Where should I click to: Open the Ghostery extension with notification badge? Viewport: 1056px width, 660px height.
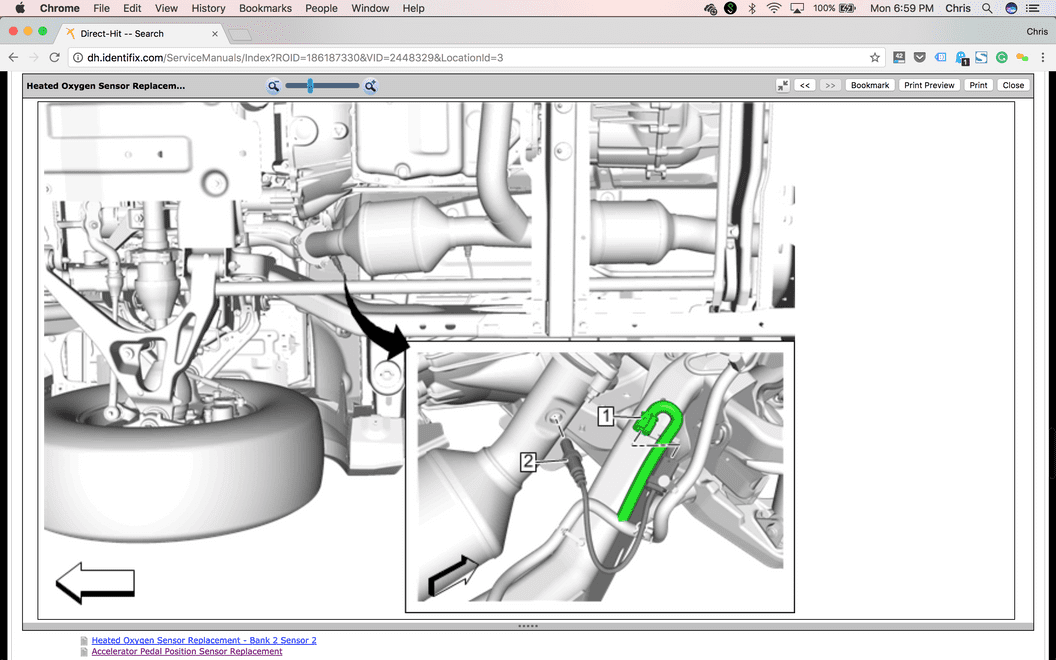coord(960,57)
